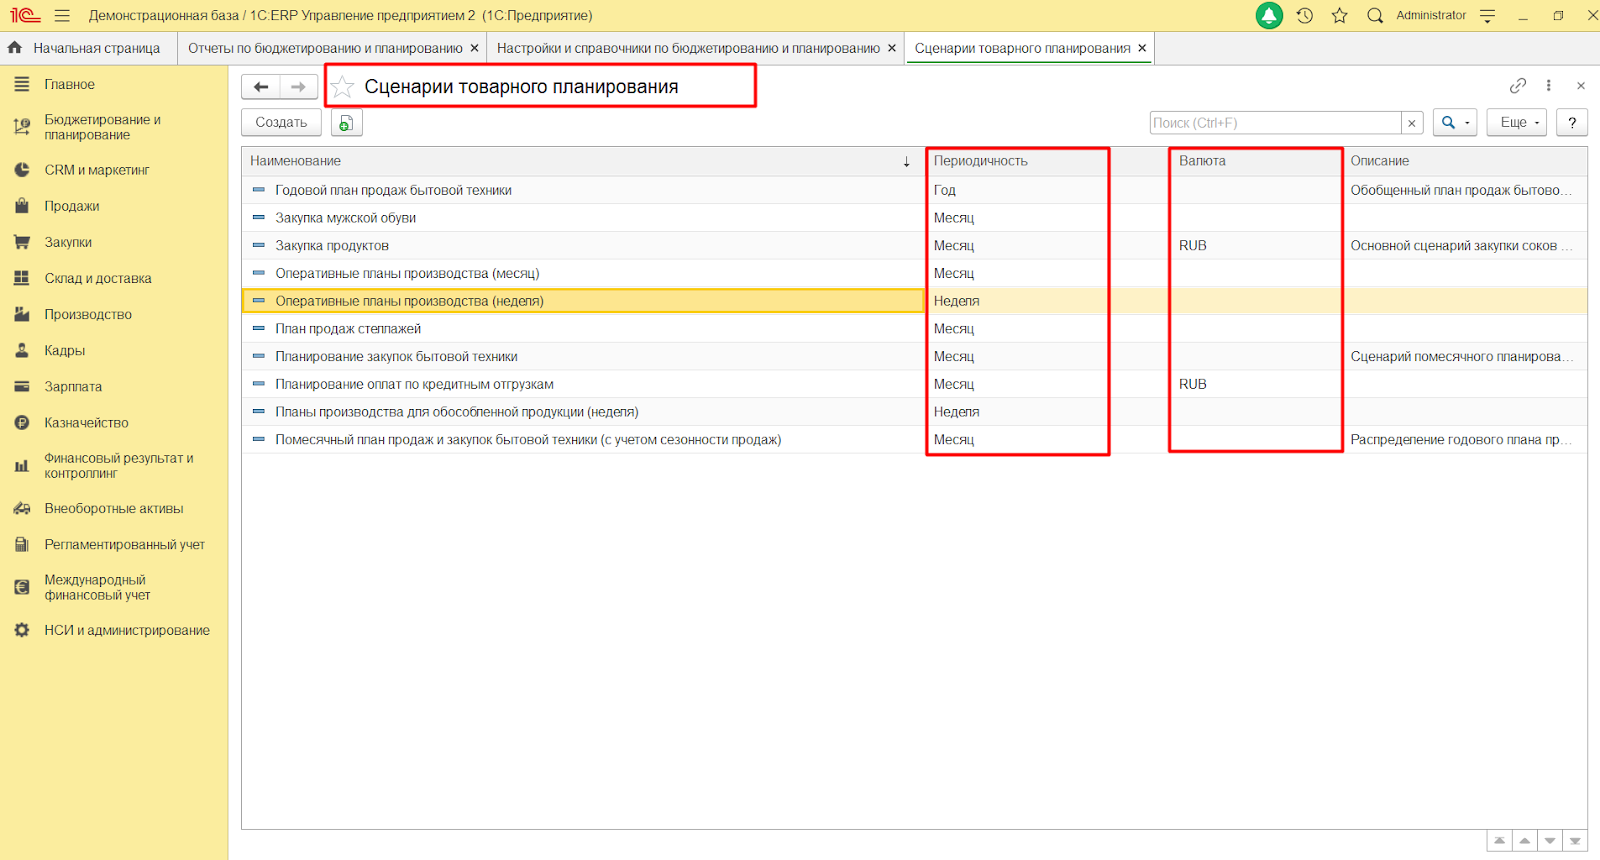
Task: Open the history clock icon
Action: point(1305,16)
